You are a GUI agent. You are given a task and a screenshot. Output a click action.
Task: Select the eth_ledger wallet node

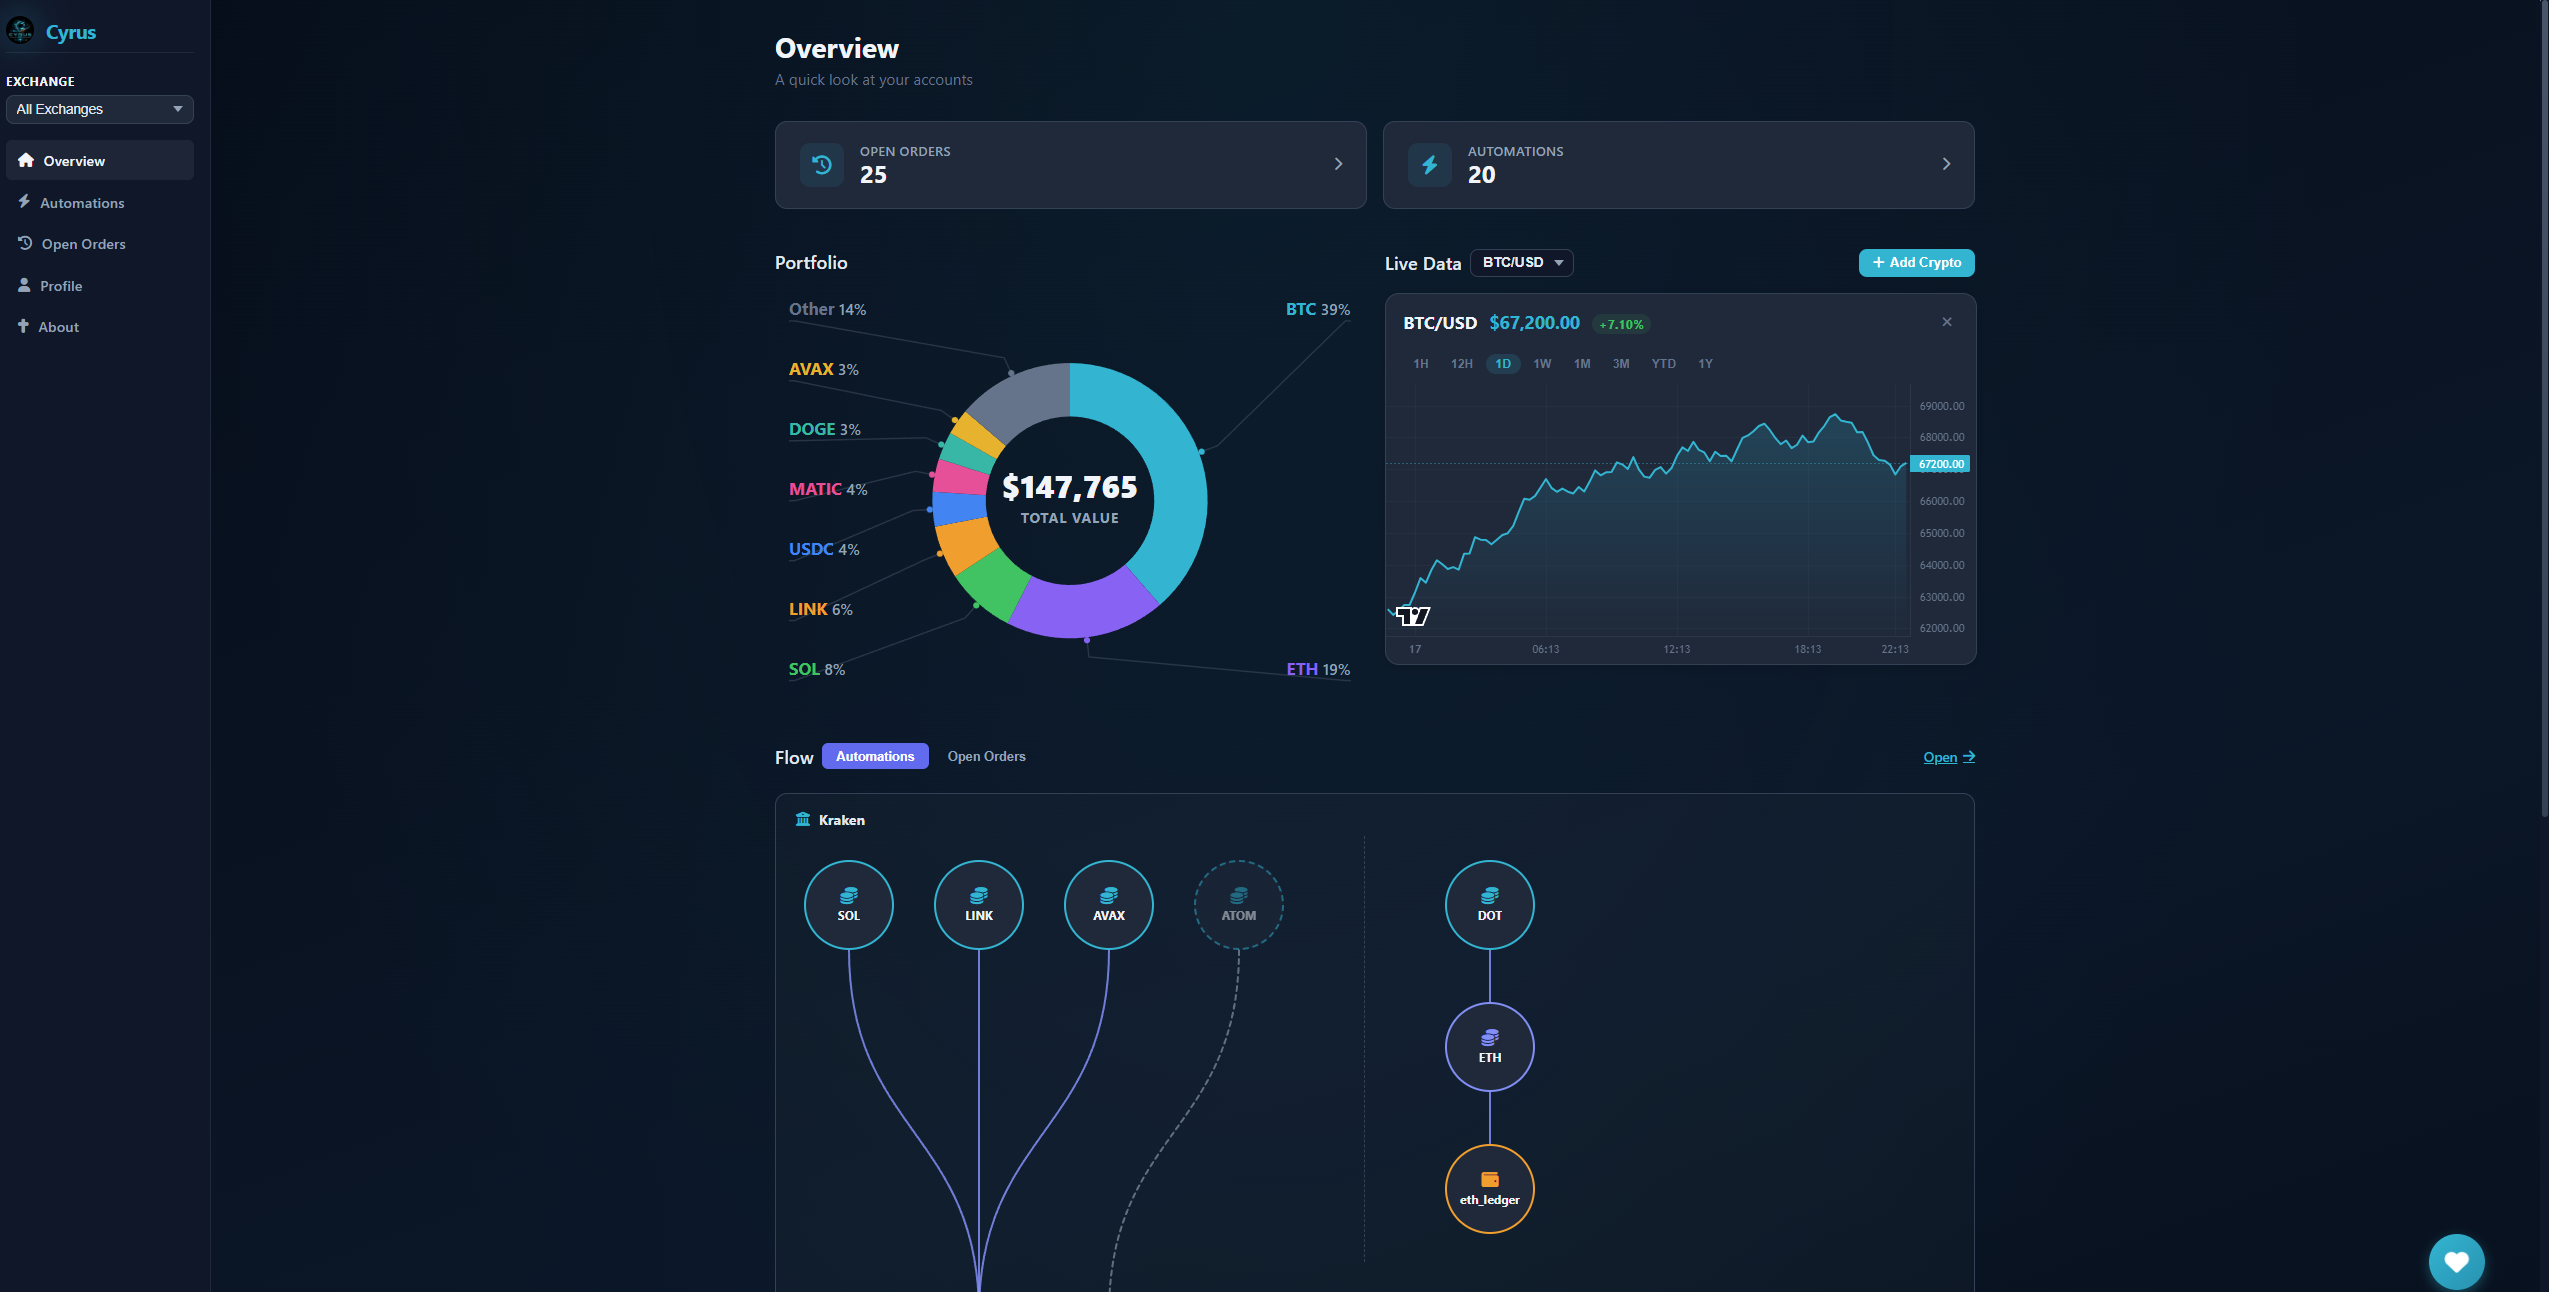pyautogui.click(x=1490, y=1189)
